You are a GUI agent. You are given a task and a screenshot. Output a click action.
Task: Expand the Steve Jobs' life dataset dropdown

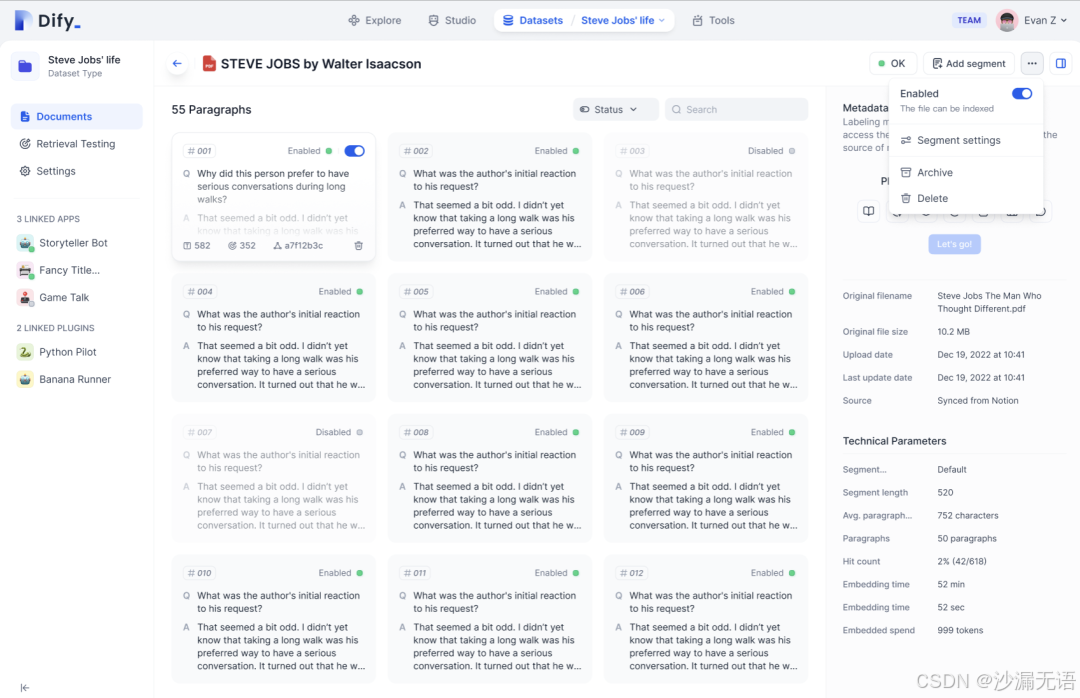pyautogui.click(x=623, y=21)
